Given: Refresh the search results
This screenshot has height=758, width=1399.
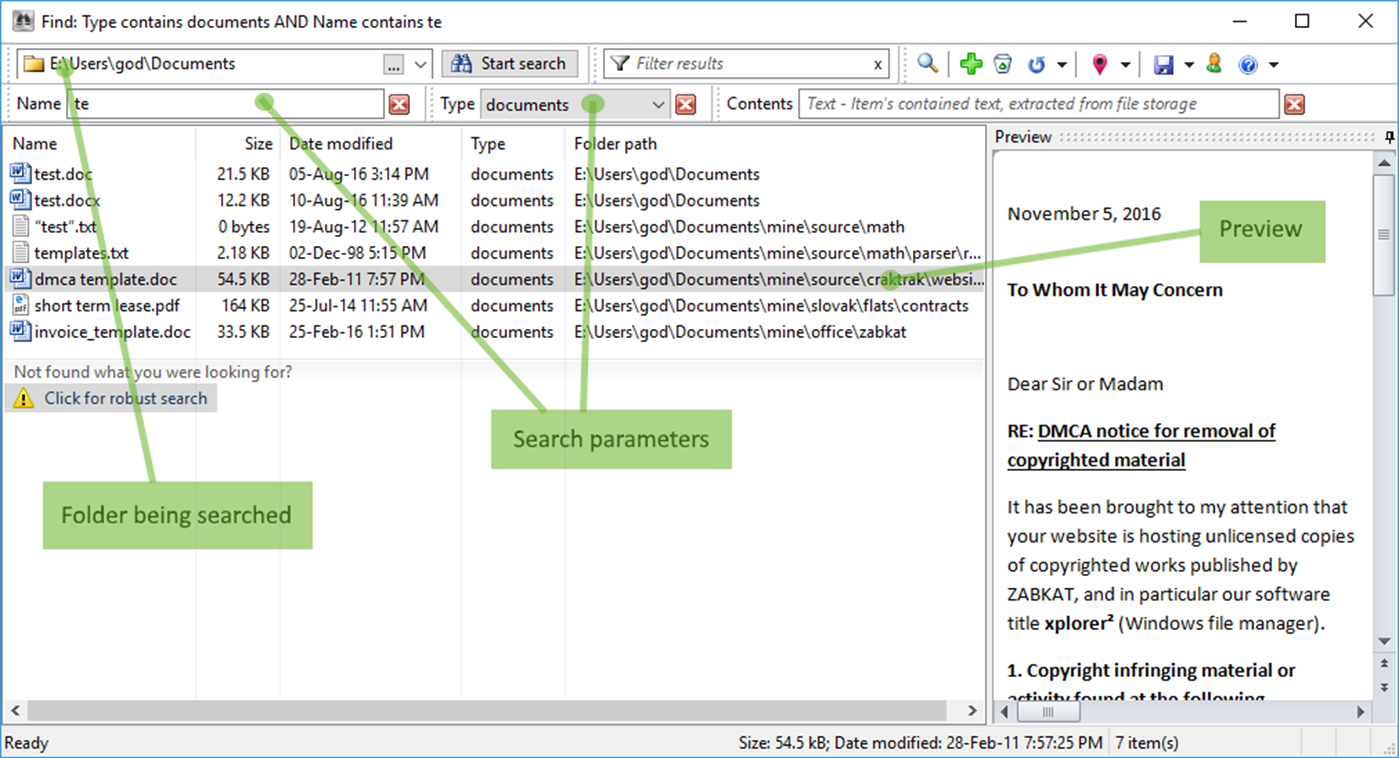Looking at the screenshot, I should point(1034,63).
